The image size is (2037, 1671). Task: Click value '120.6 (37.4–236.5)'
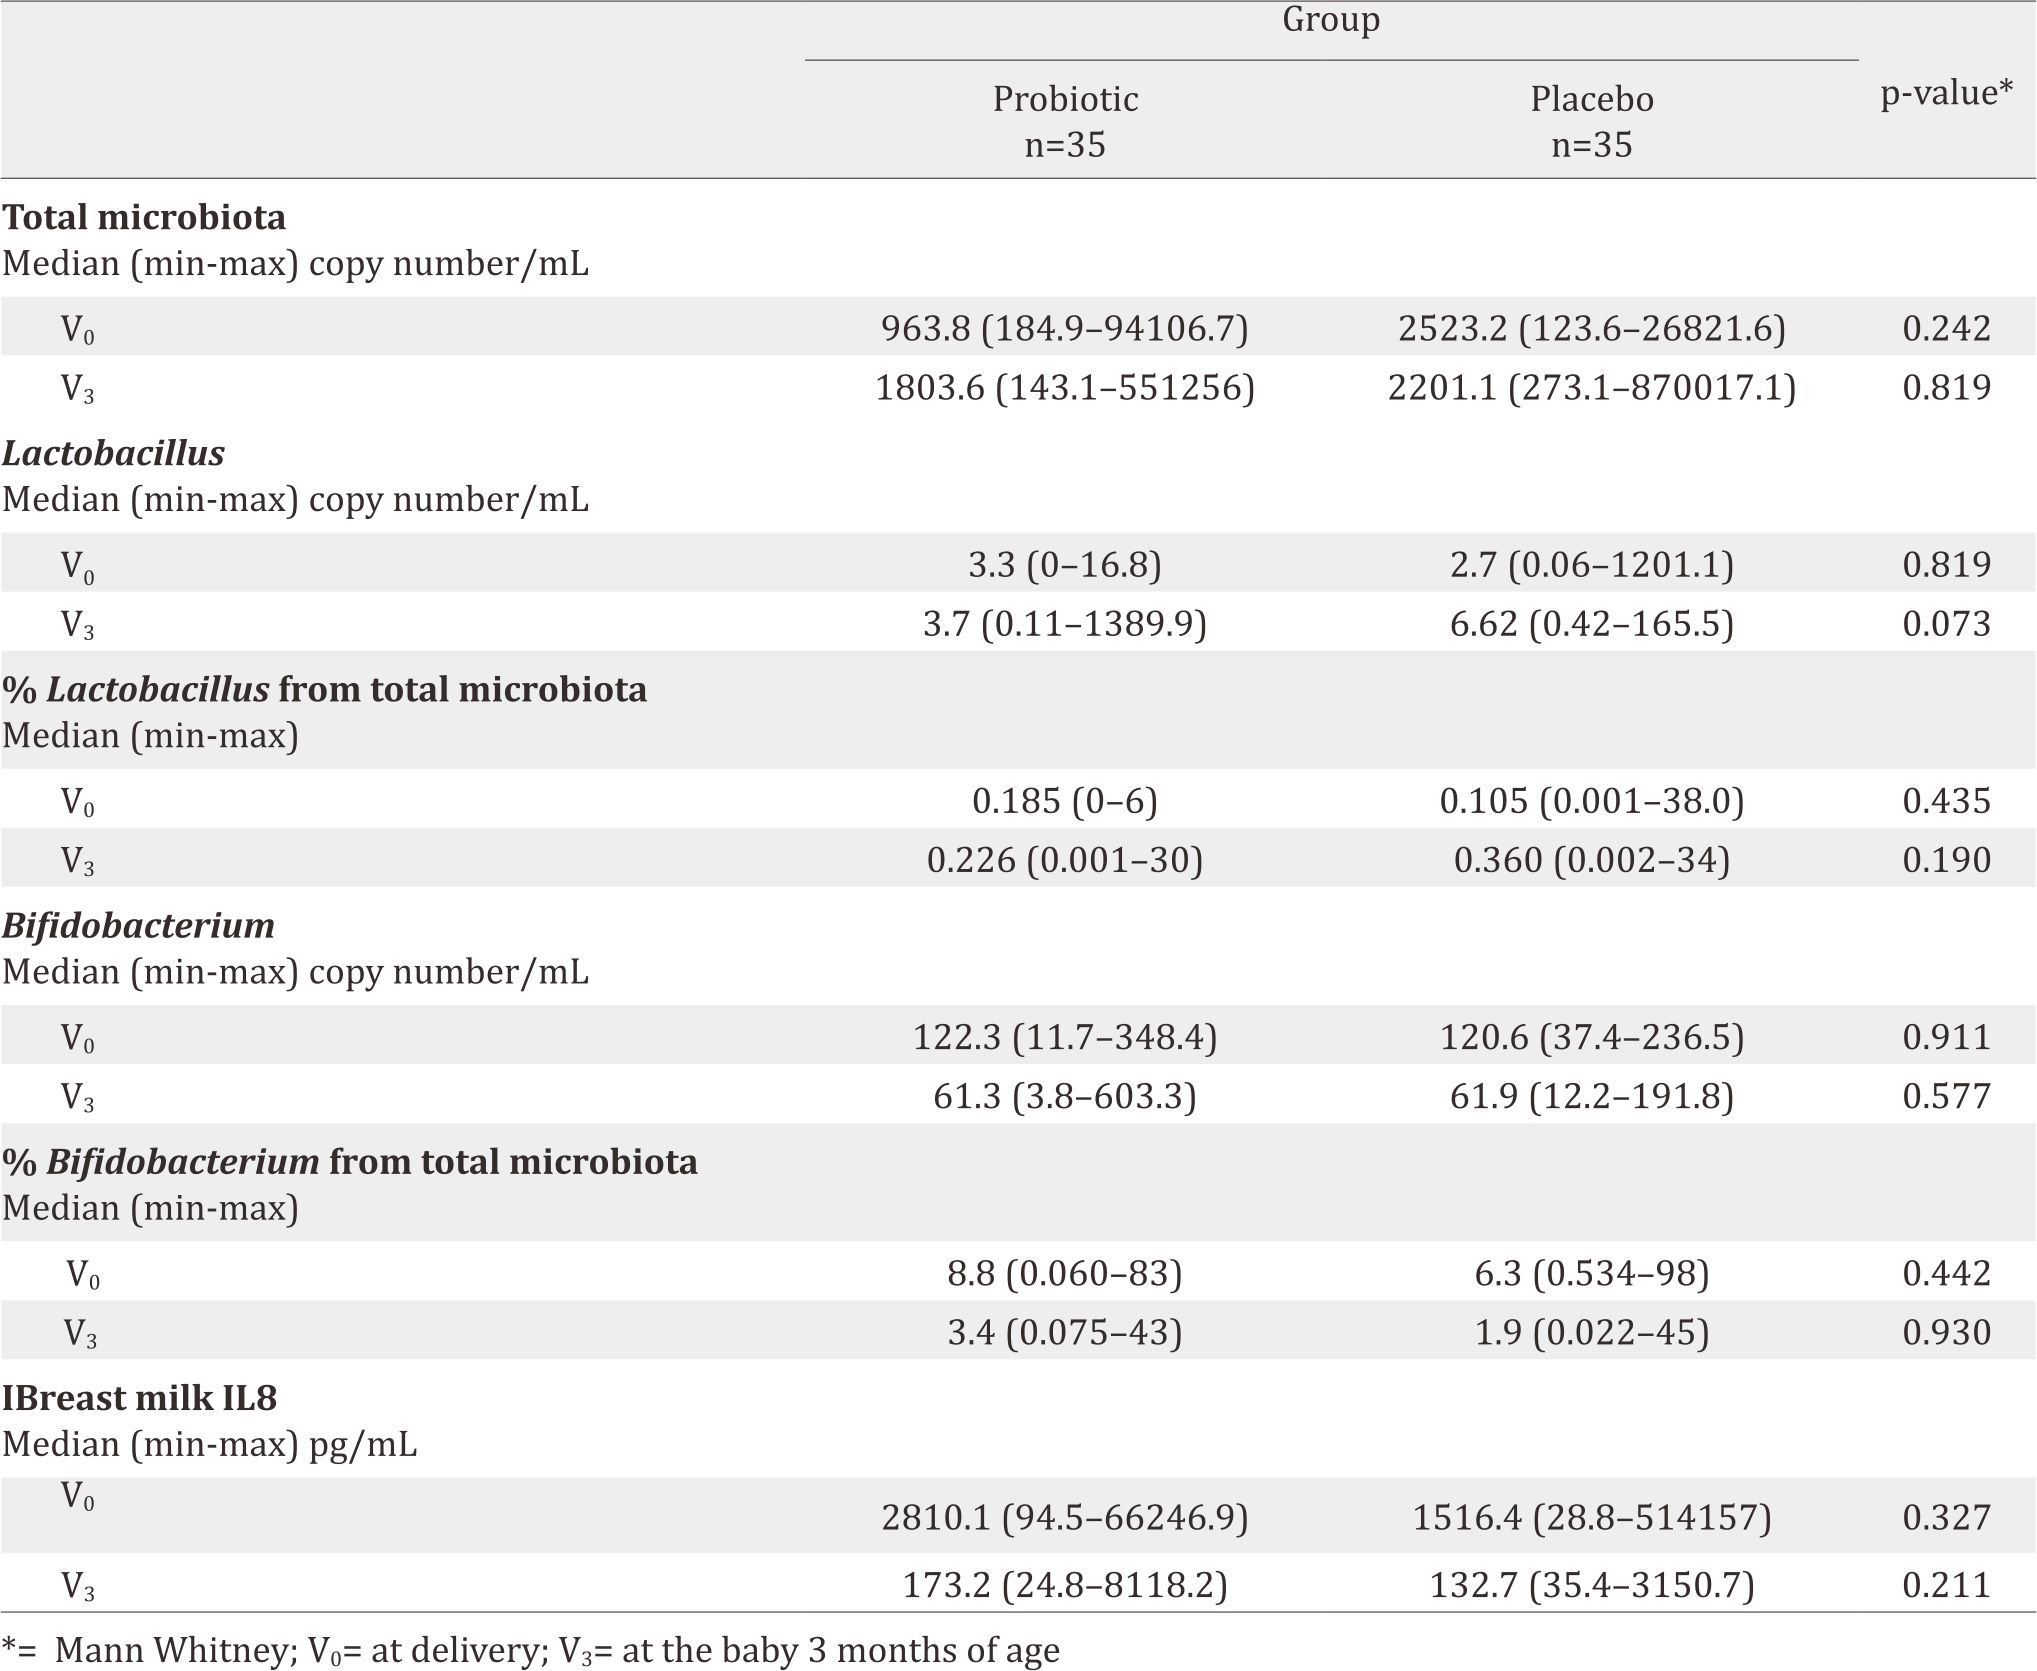coord(1592,1037)
